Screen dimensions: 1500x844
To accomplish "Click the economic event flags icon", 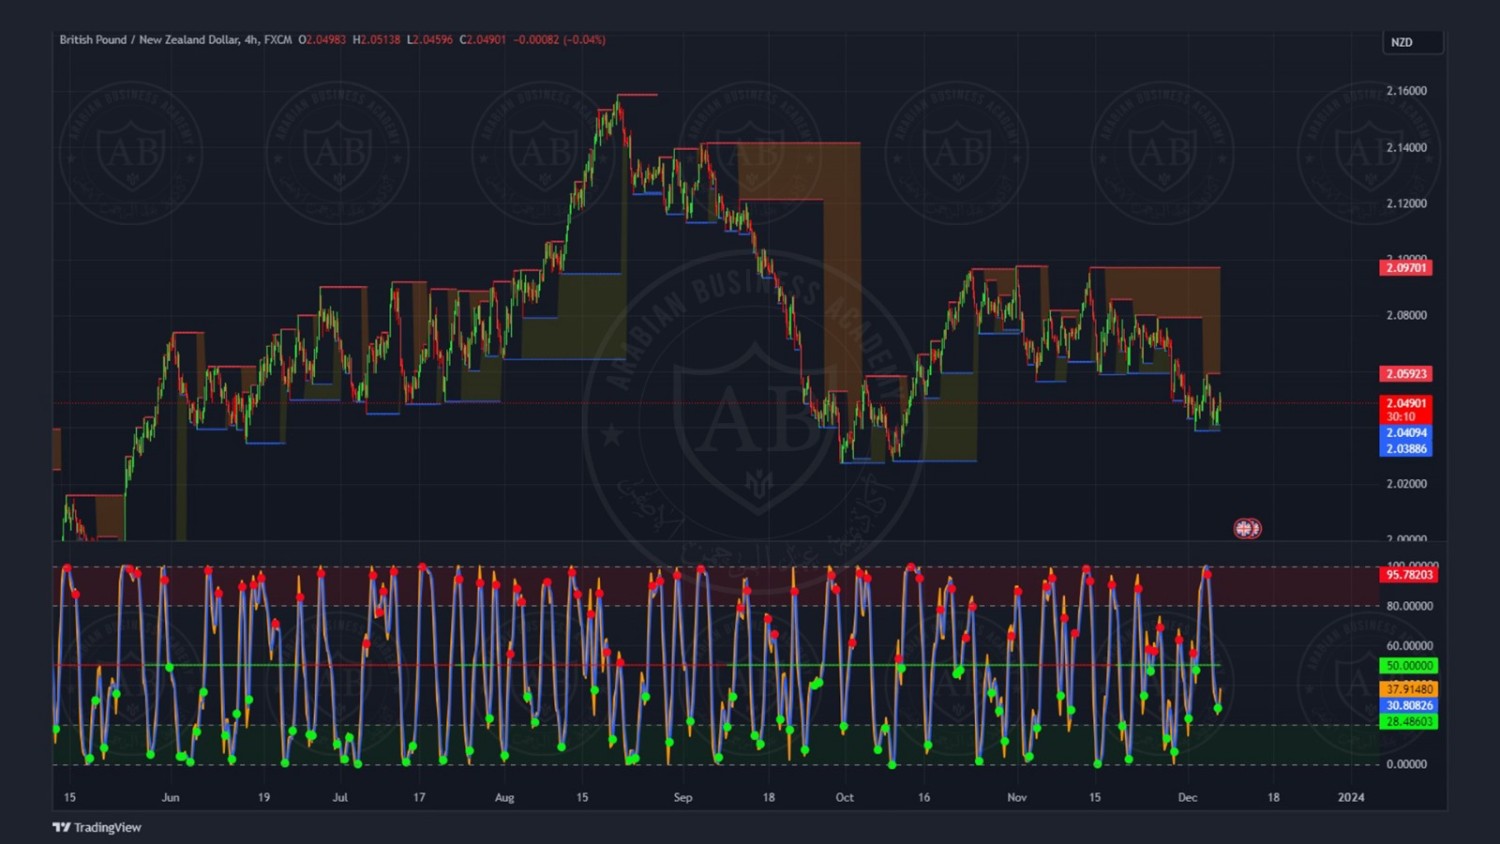I will tap(1247, 528).
